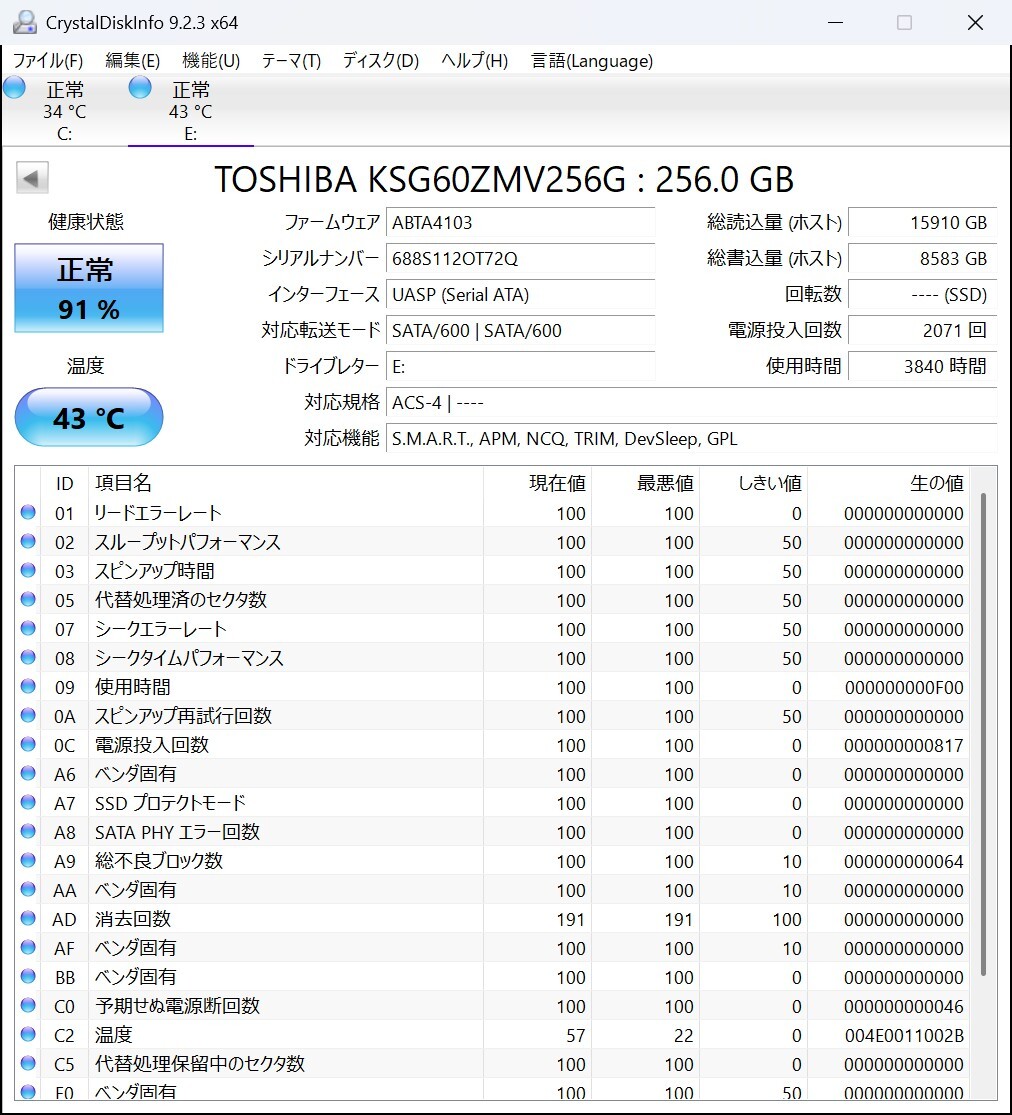This screenshot has height=1115, width=1012.
Task: Click the transfer mode field SATA/600 | SATA/600
Action: (x=520, y=330)
